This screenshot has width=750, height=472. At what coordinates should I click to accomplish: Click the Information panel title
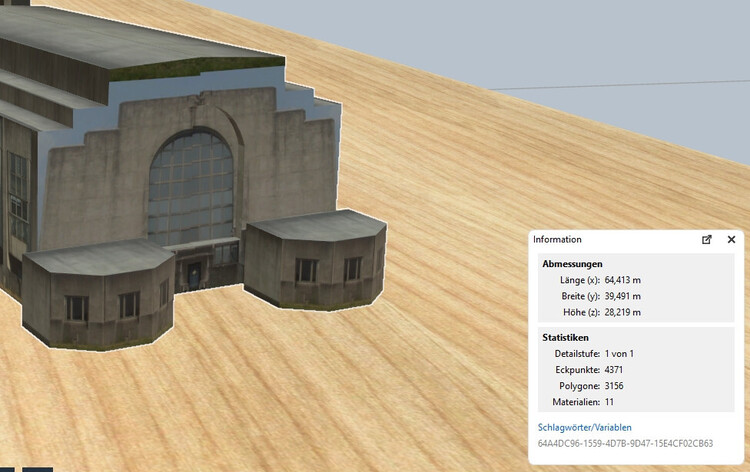[557, 240]
